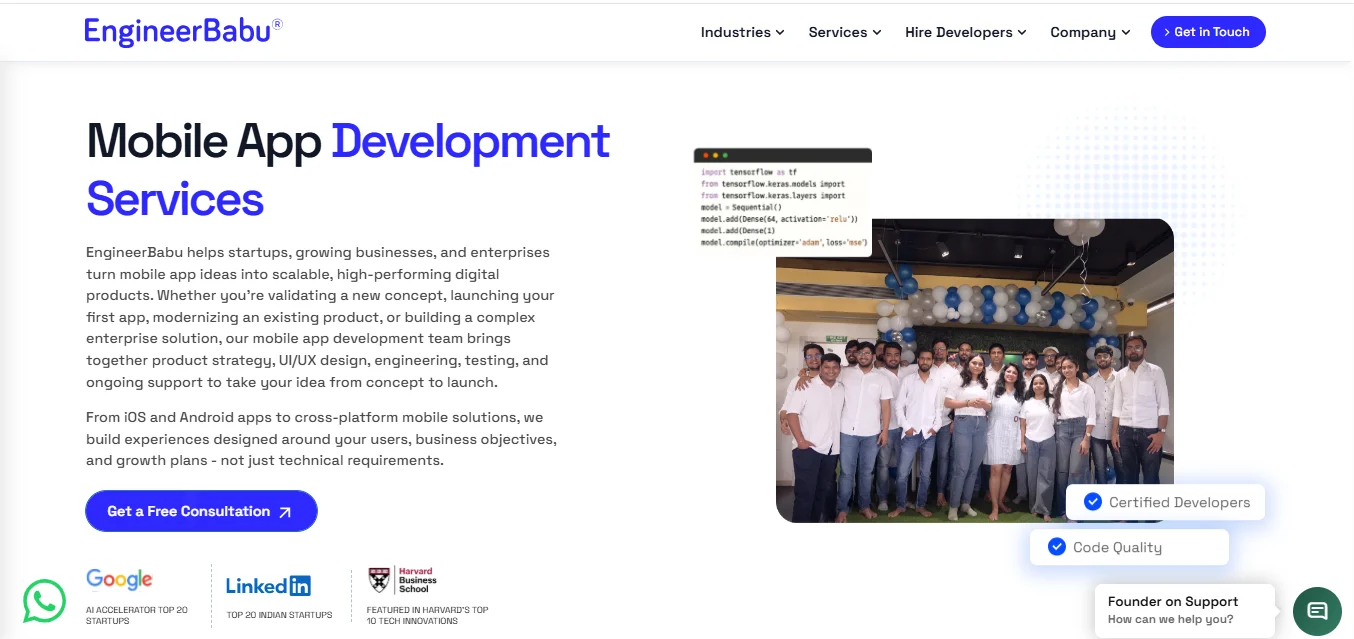Click Get a Free Consultation button
Screen dimensions: 1354x639
tap(201, 511)
